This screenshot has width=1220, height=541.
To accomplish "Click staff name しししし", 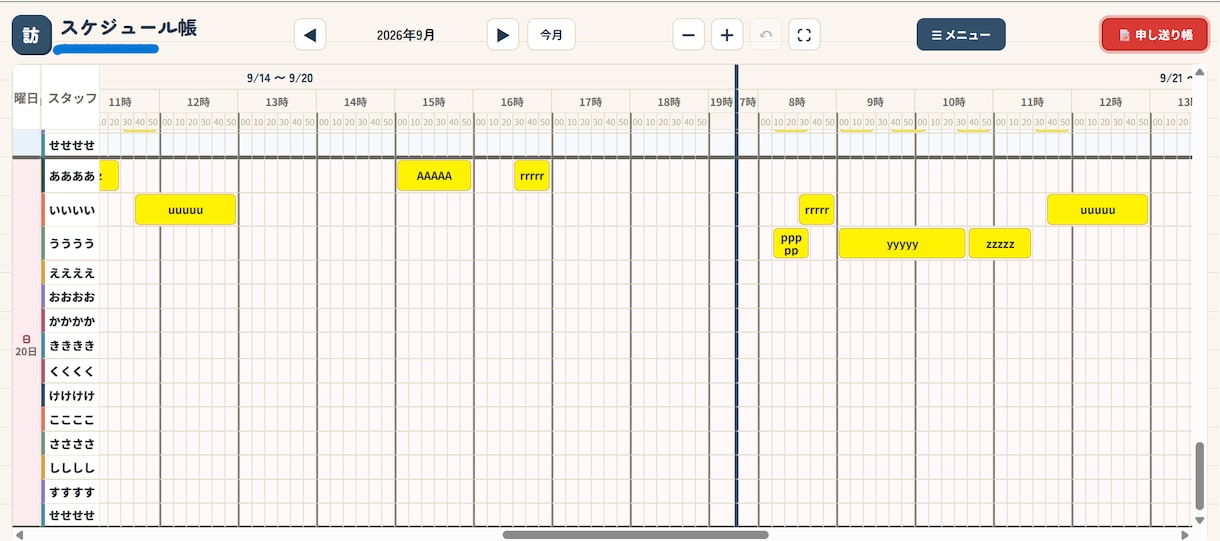I will [72, 468].
